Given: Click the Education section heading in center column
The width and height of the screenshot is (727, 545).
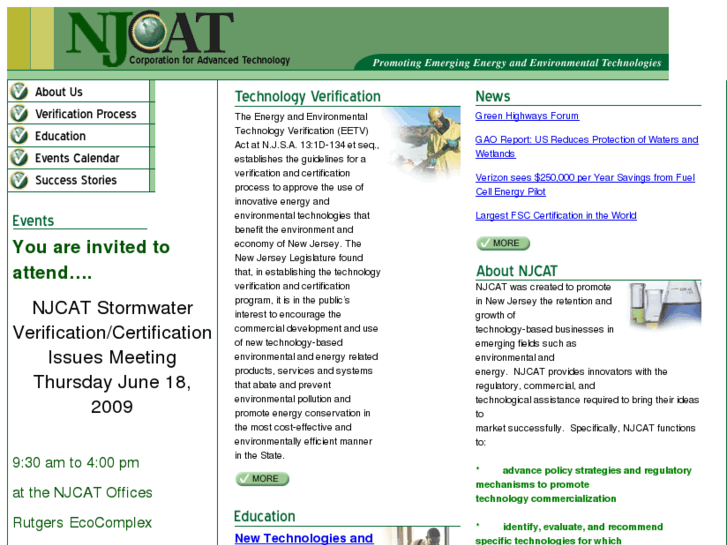Looking at the screenshot, I should 264,516.
